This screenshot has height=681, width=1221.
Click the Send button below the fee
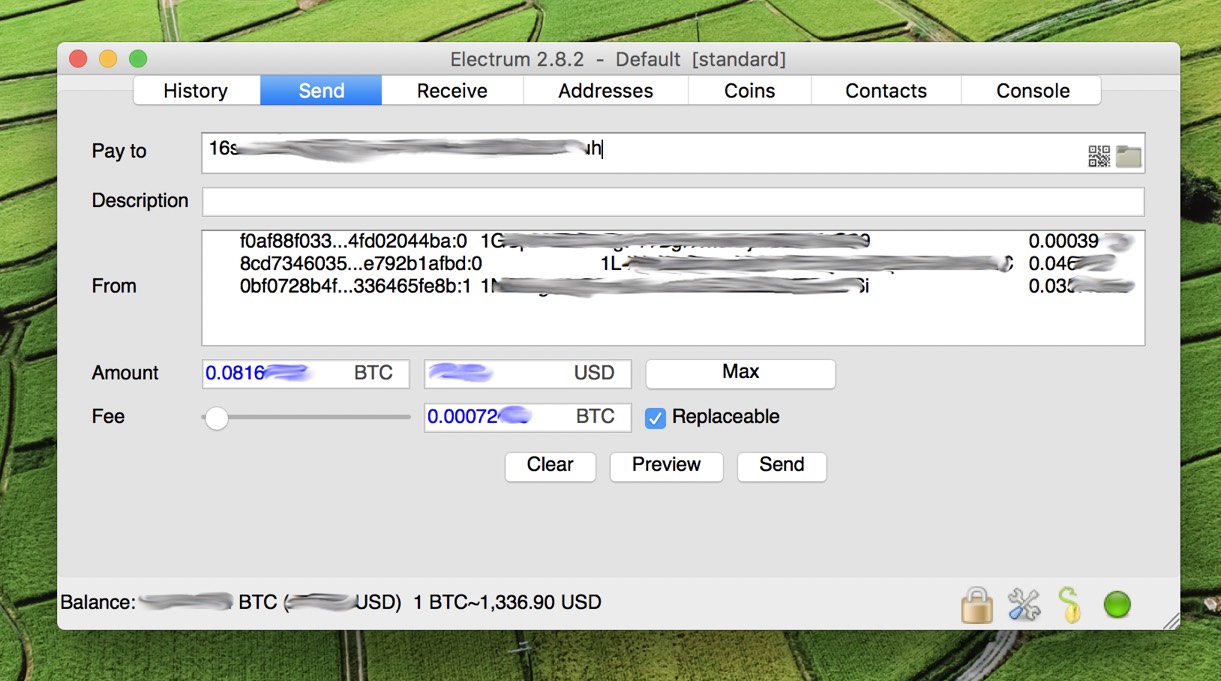click(782, 466)
